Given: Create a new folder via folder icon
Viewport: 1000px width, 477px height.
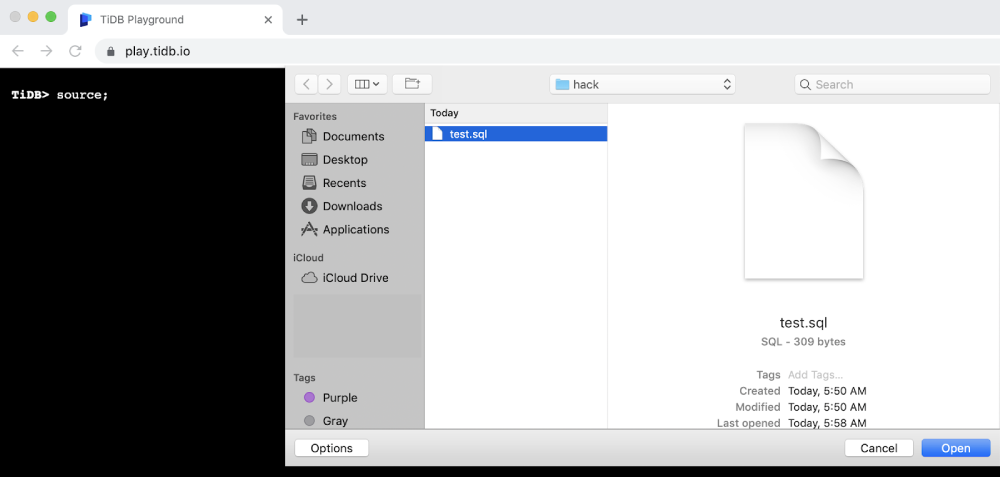Looking at the screenshot, I should click(412, 85).
